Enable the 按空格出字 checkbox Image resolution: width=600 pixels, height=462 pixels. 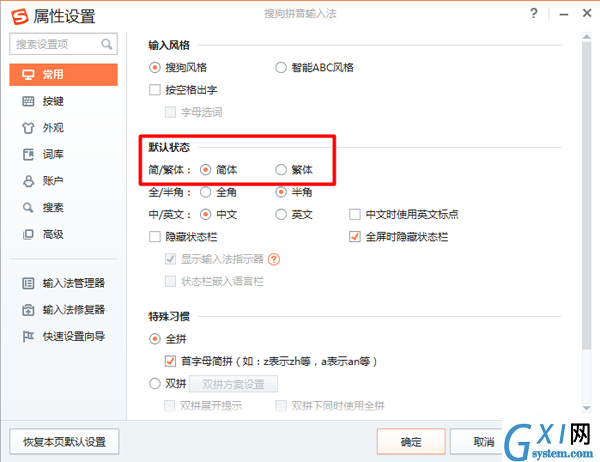click(155, 90)
